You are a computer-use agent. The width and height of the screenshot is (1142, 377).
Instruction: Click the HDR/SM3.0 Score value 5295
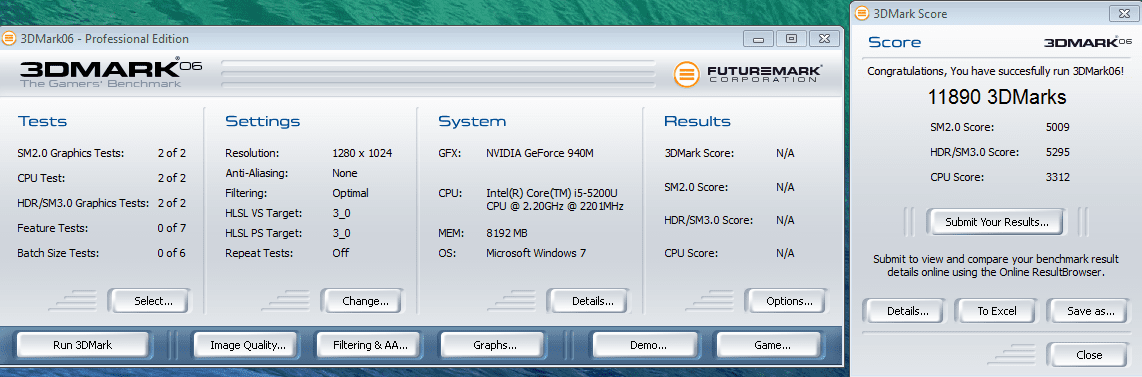pyautogui.click(x=1058, y=152)
